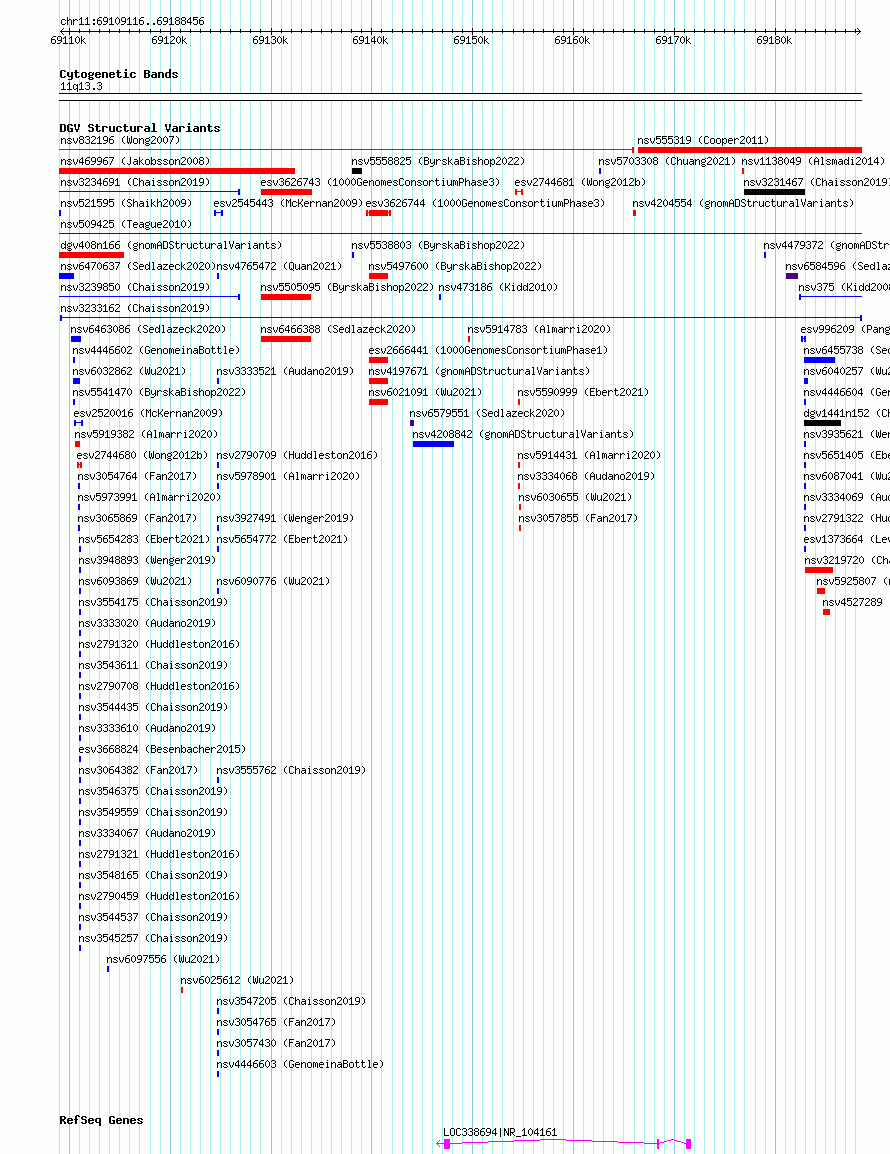Click the blue nsv6470637 Sedlazeck2020 bar
The width and height of the screenshot is (890, 1154).
click(x=67, y=276)
